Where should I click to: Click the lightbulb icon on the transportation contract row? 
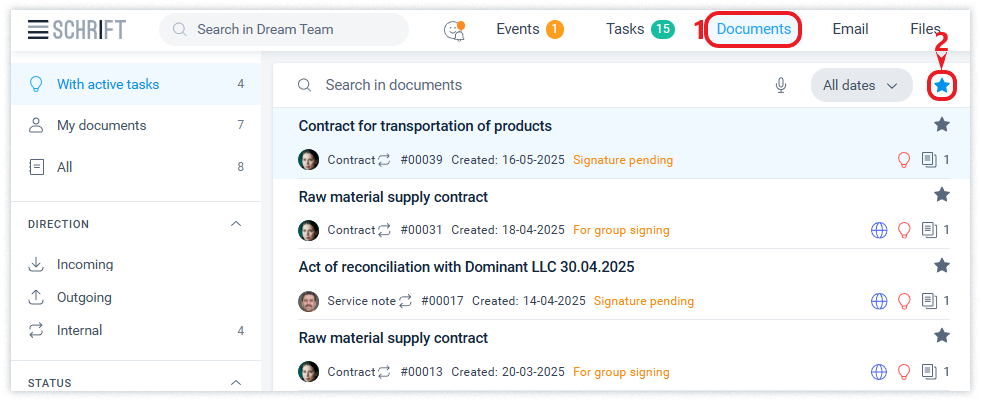(904, 160)
